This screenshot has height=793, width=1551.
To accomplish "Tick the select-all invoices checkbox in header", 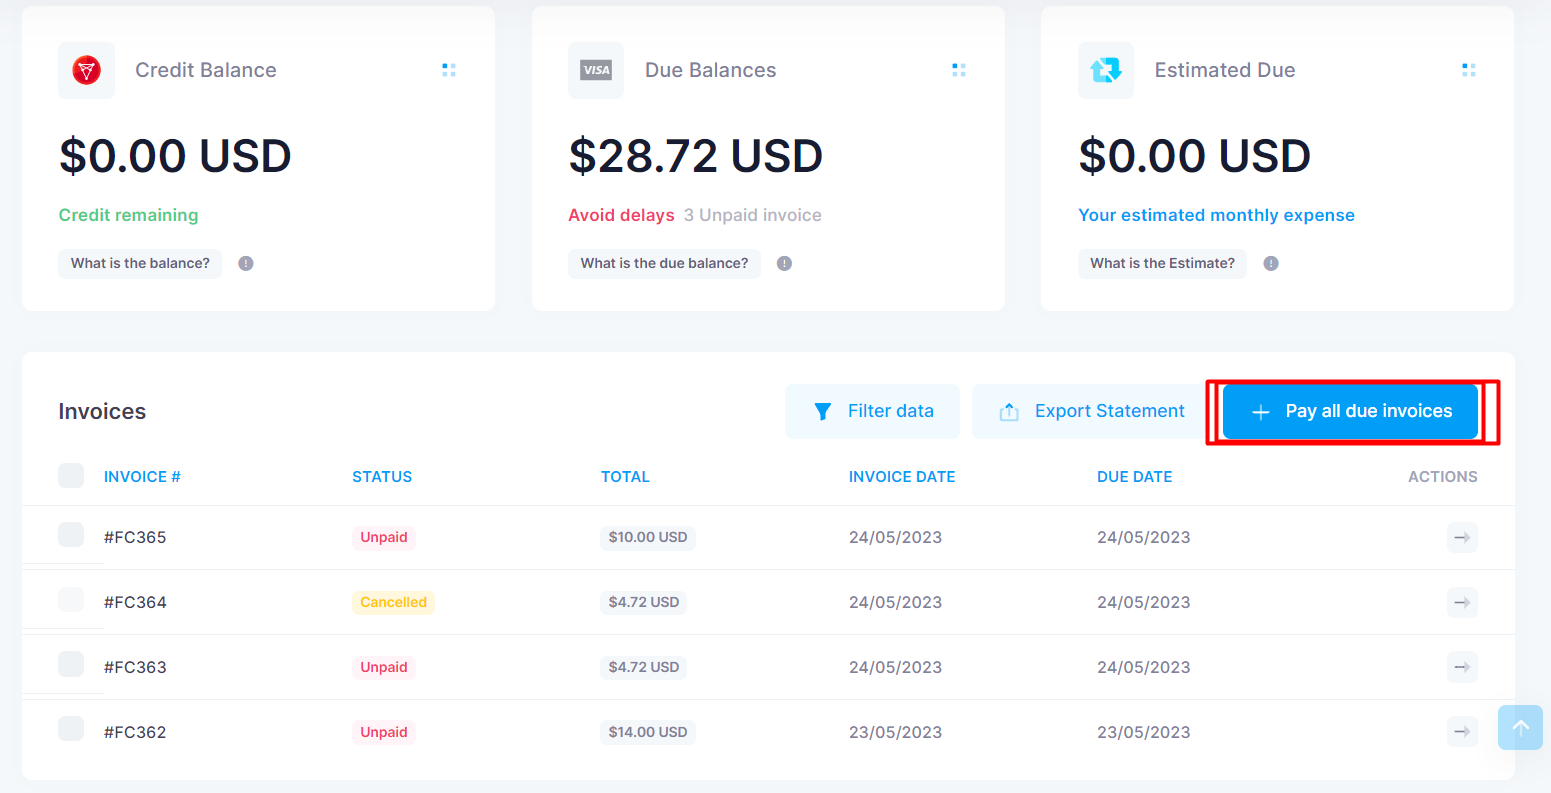I will 71,476.
